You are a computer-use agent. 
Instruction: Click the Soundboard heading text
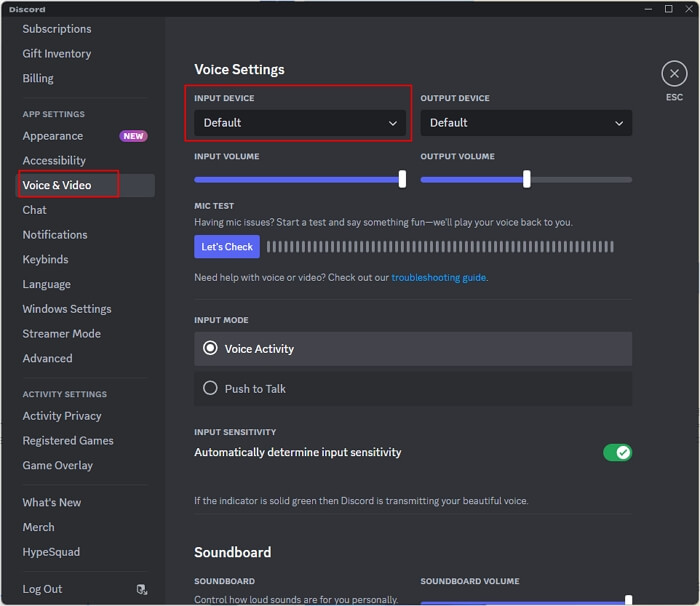233,552
